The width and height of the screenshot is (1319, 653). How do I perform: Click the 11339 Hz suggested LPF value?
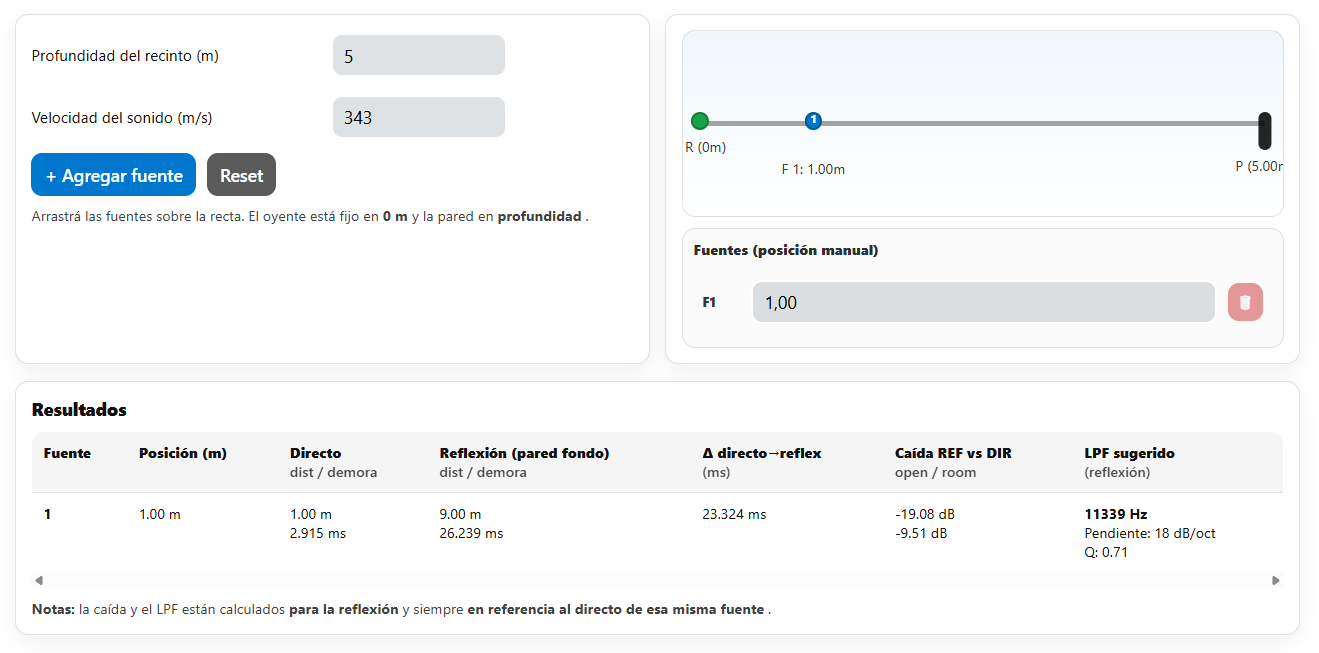1115,514
